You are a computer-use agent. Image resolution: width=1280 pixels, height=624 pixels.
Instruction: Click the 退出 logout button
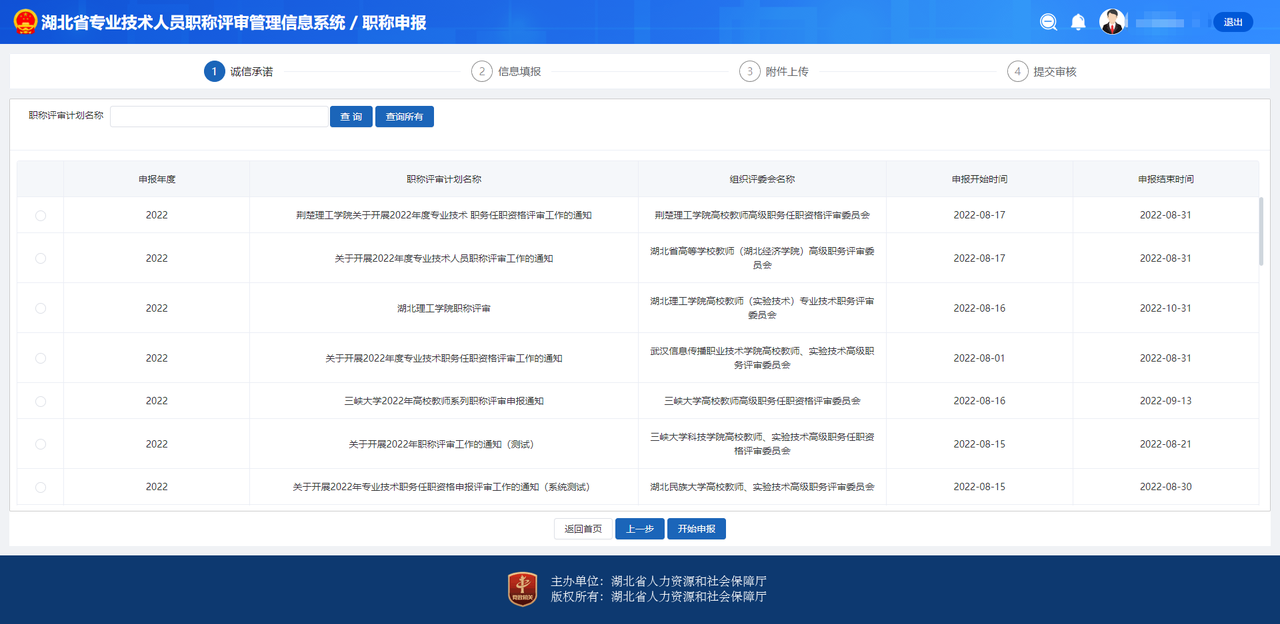coord(1232,22)
